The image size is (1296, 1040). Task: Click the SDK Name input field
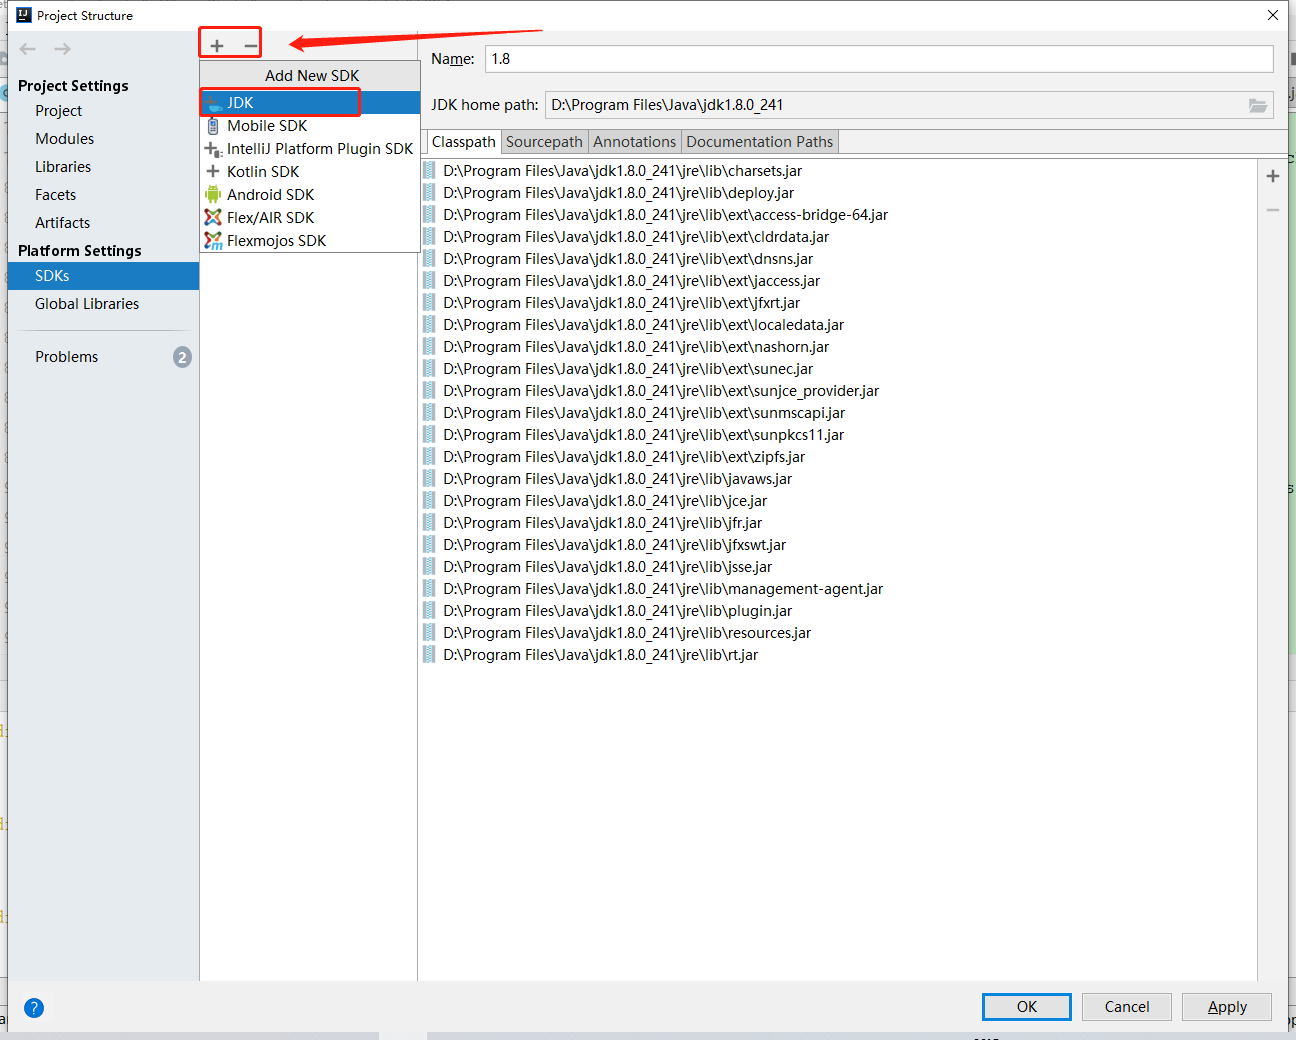[x=879, y=59]
